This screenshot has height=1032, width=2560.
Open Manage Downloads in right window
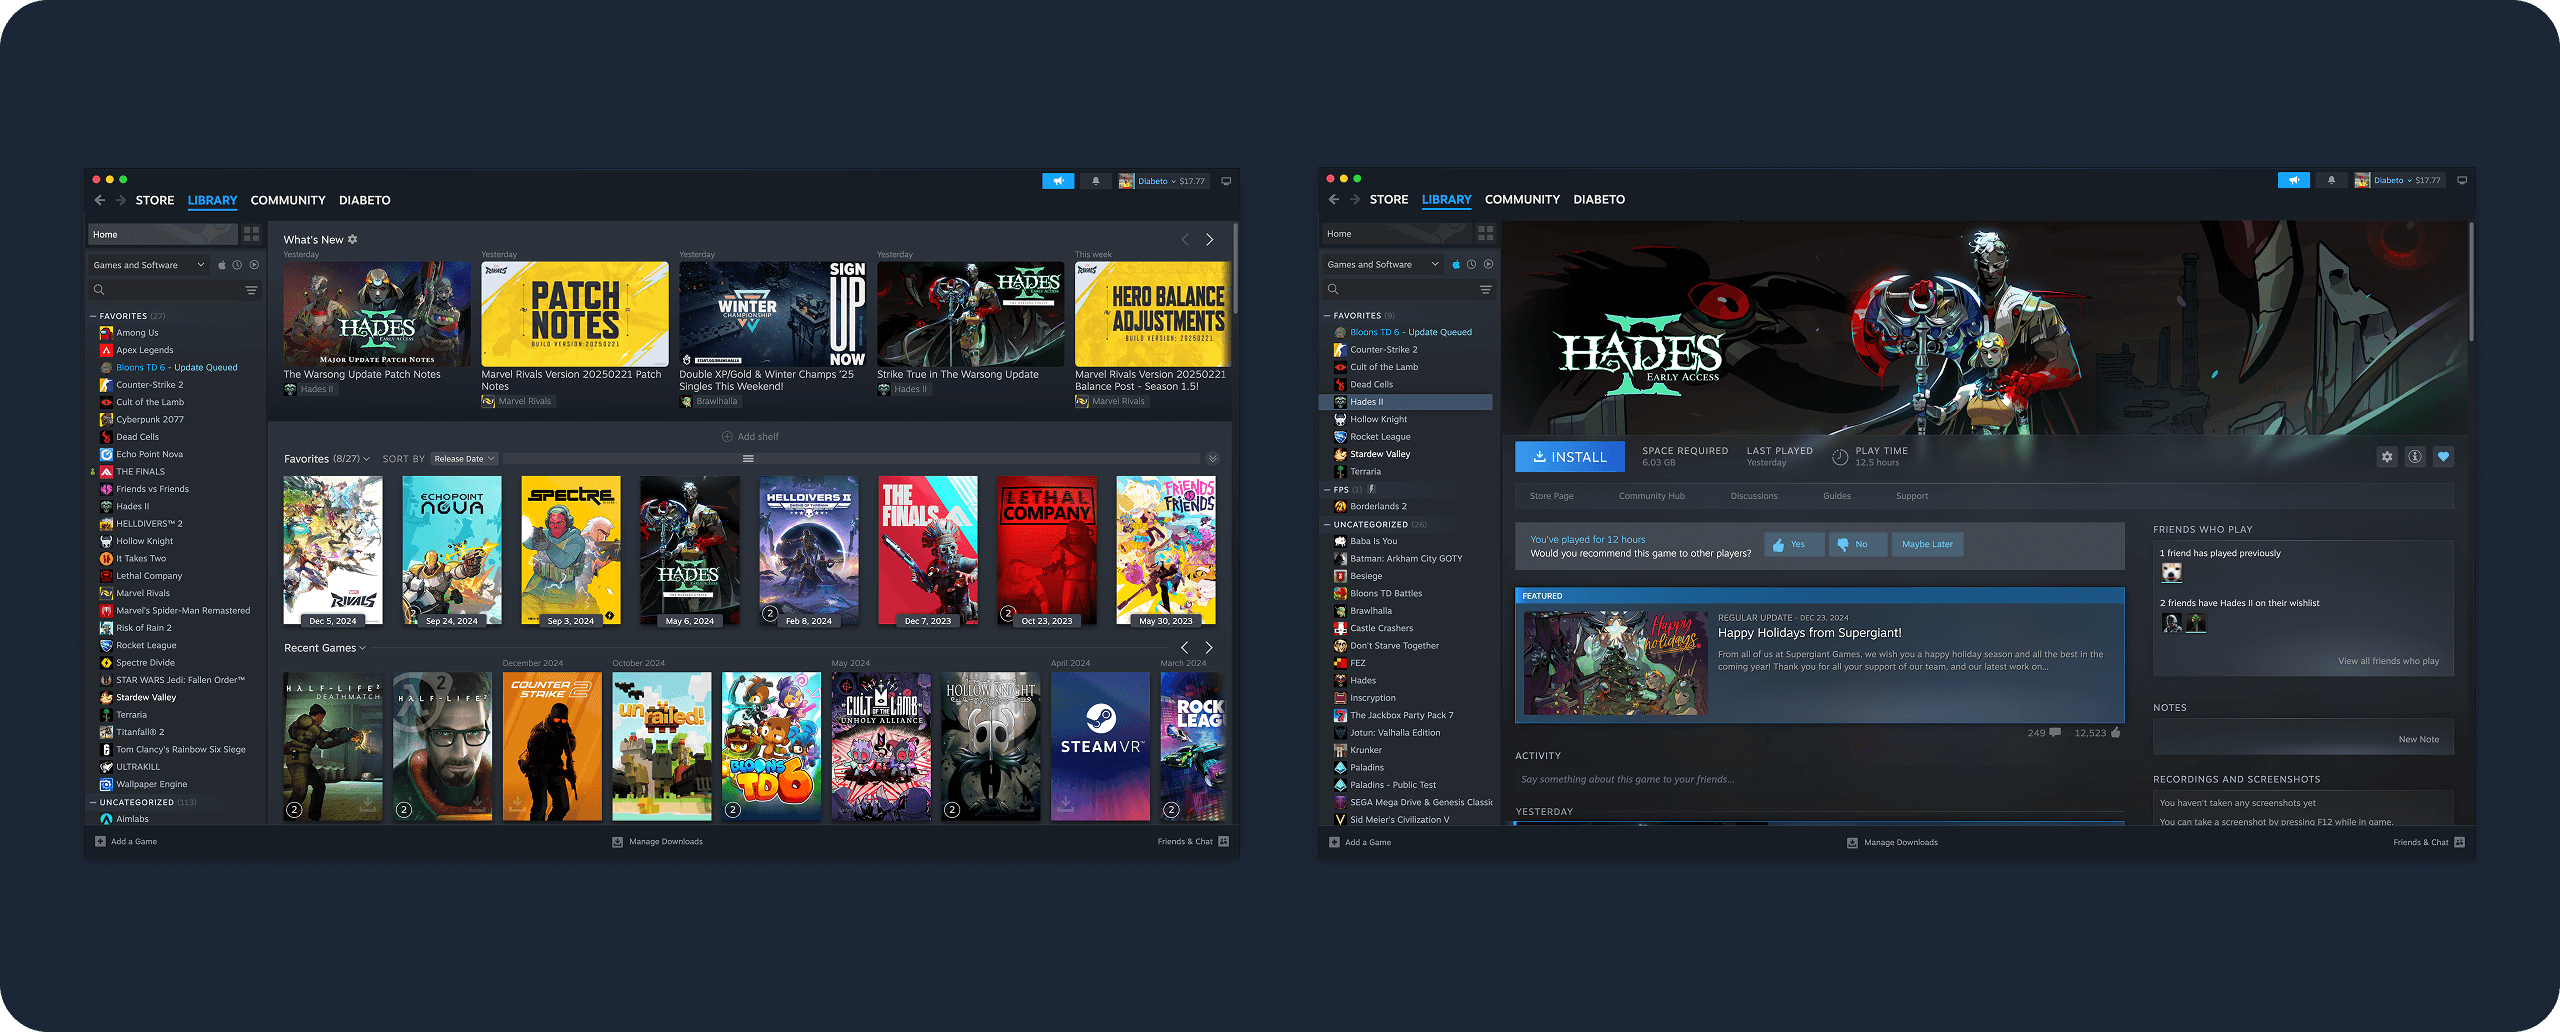point(1892,842)
